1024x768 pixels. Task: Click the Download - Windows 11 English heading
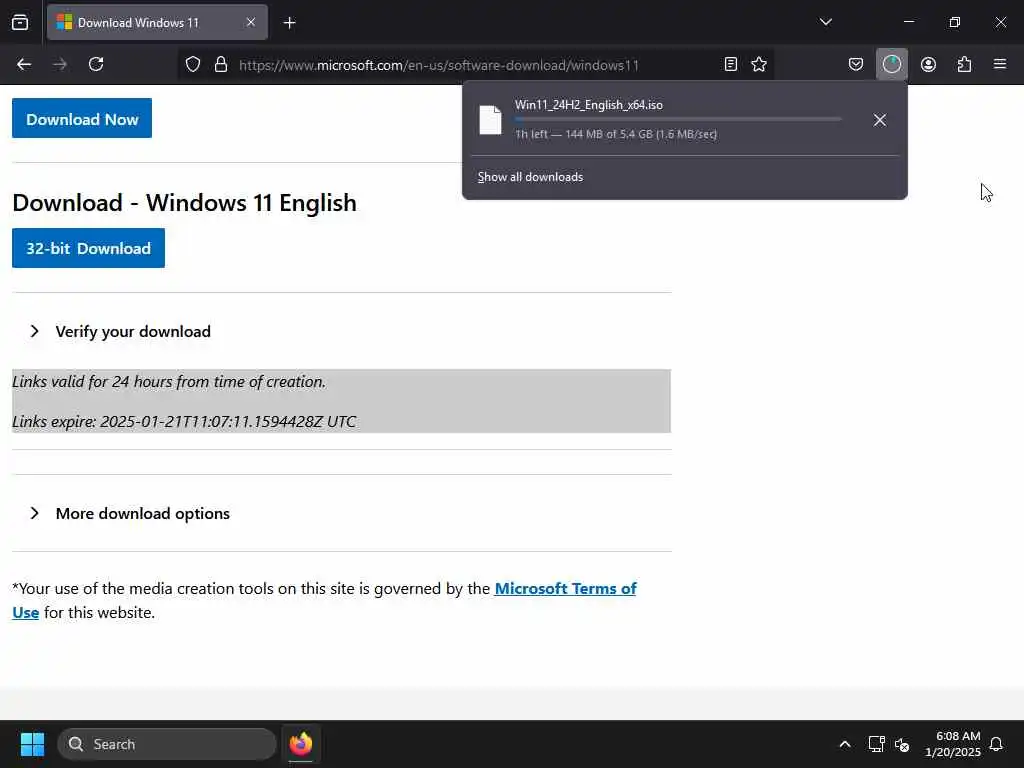[184, 203]
